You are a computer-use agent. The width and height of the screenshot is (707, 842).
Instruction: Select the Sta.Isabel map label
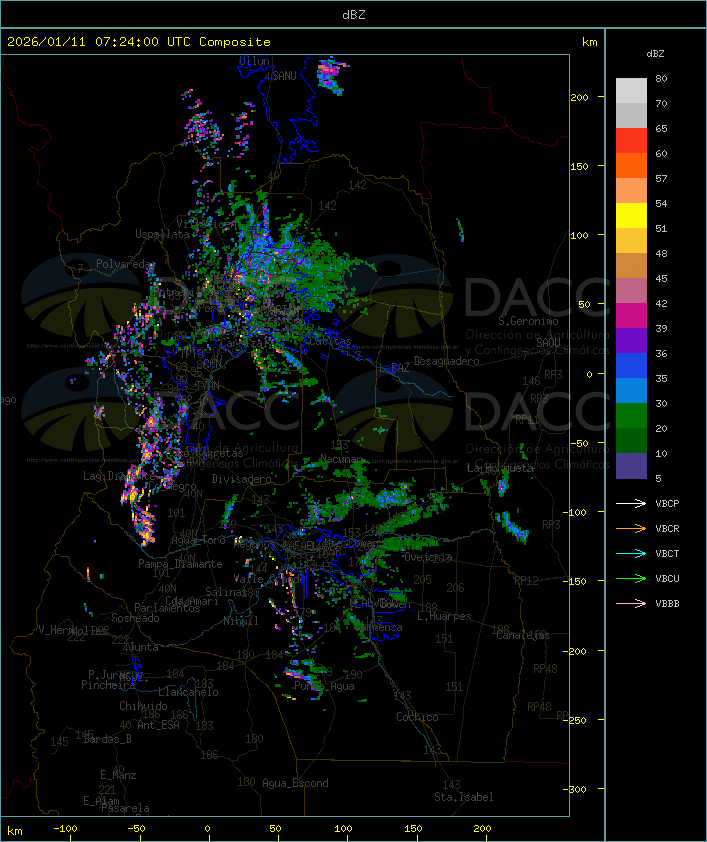pyautogui.click(x=464, y=797)
